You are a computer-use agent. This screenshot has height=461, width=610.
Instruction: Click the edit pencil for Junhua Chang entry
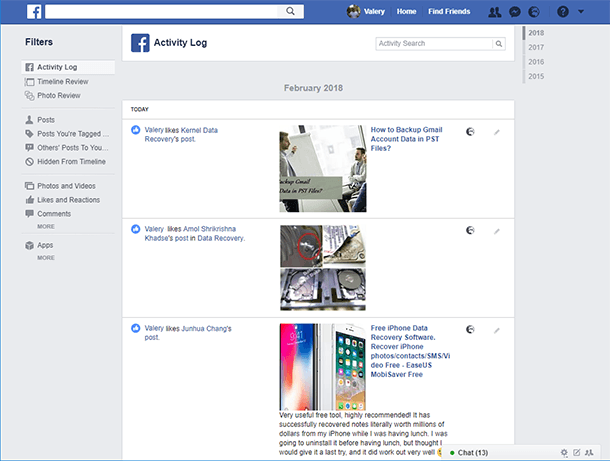[x=497, y=331]
